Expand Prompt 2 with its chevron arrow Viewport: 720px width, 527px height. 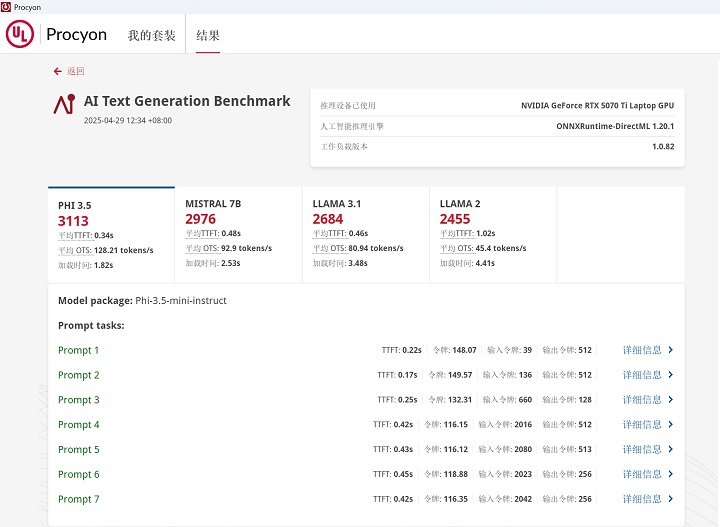pos(670,375)
